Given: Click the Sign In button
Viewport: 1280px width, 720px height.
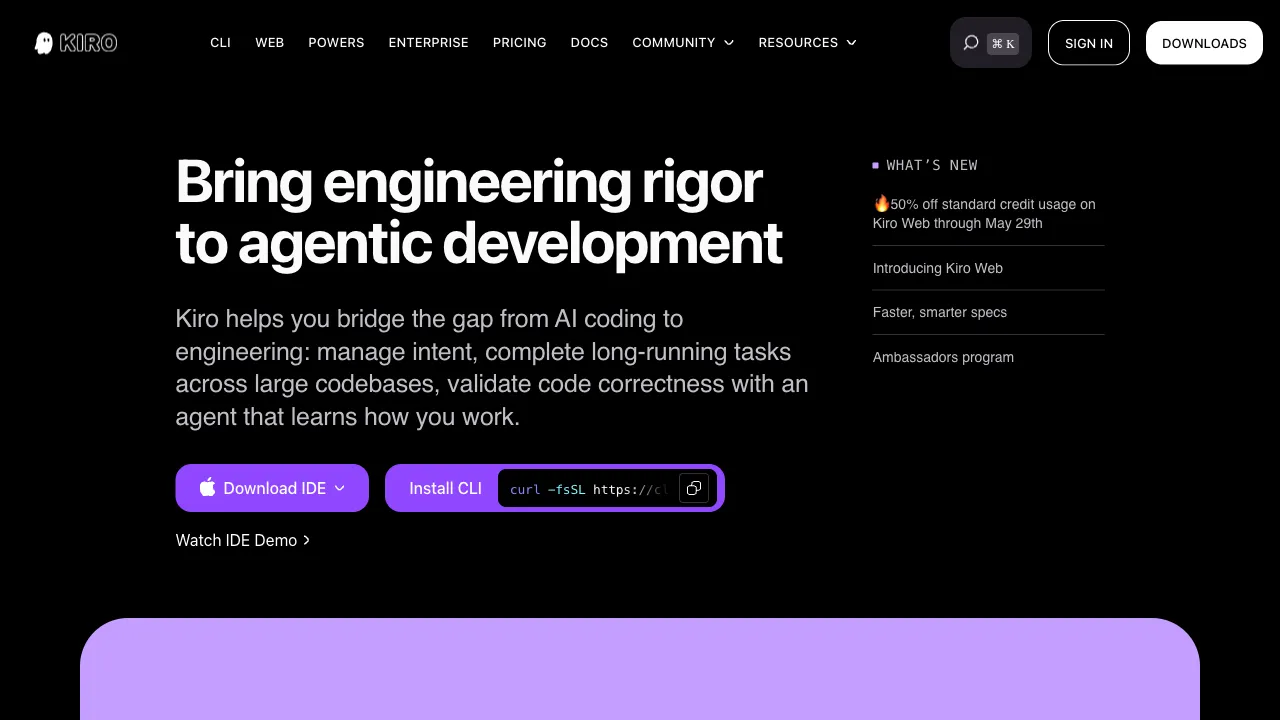Looking at the screenshot, I should tap(1089, 43).
